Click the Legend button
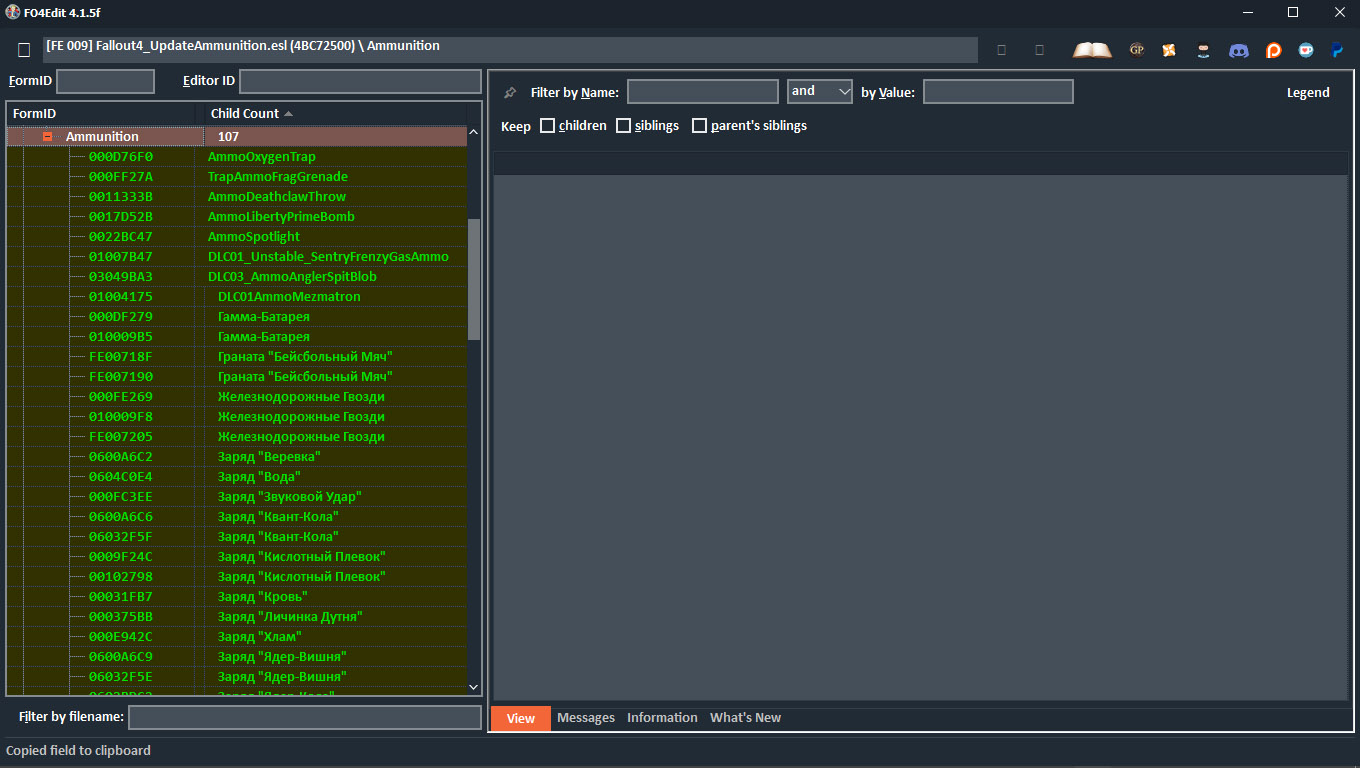This screenshot has width=1360, height=768. [x=1307, y=93]
